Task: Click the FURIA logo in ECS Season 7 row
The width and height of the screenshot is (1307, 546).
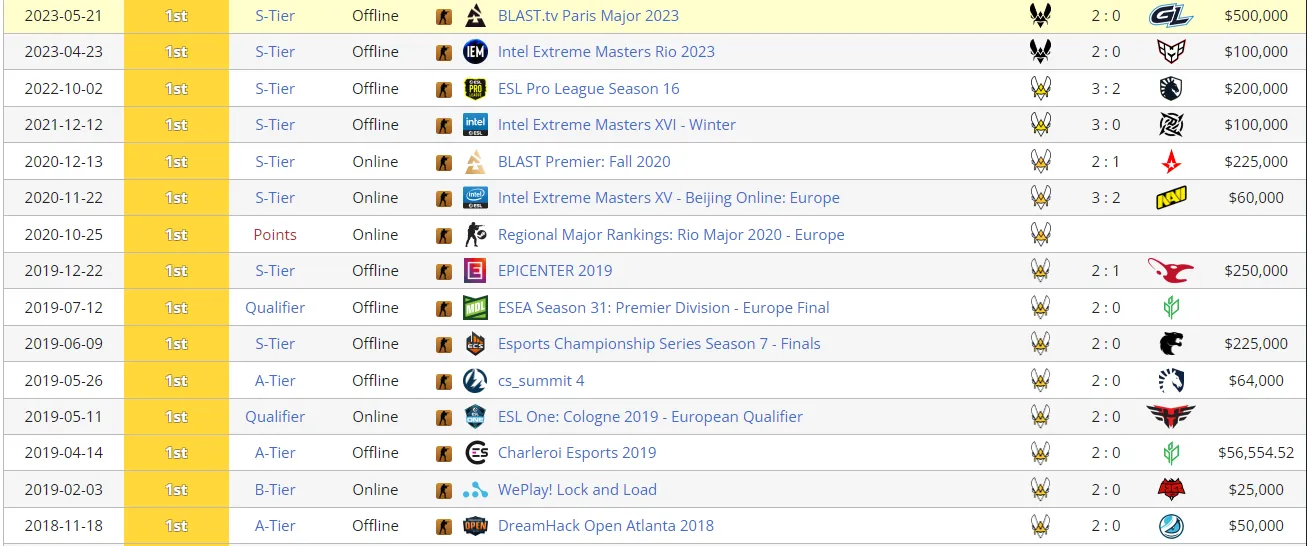Action: [x=1171, y=343]
